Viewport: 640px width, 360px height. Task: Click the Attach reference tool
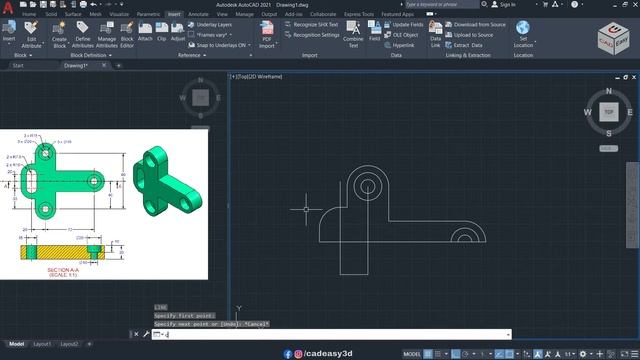coord(145,31)
